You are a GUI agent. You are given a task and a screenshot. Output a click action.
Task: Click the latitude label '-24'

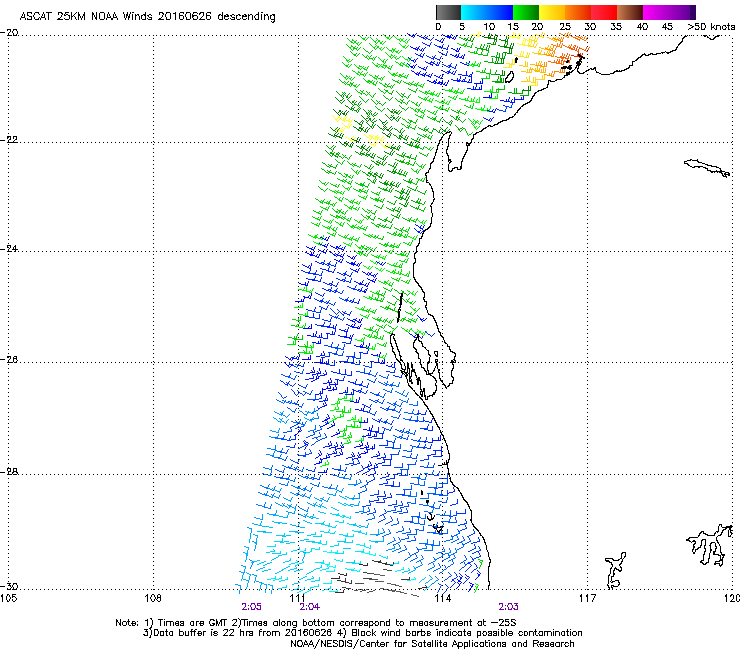click(x=9, y=248)
